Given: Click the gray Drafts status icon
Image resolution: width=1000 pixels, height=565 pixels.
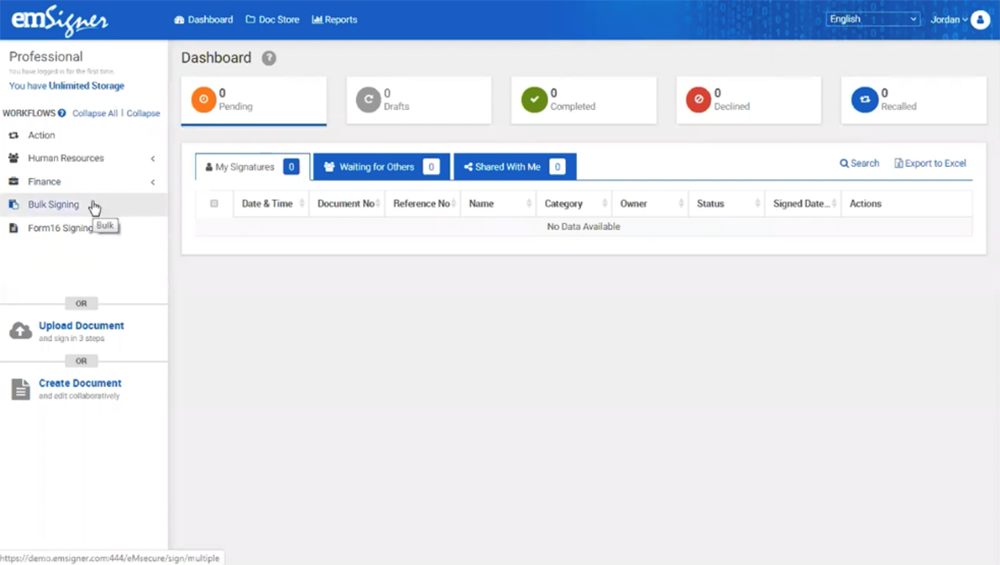Looking at the screenshot, I should [368, 100].
